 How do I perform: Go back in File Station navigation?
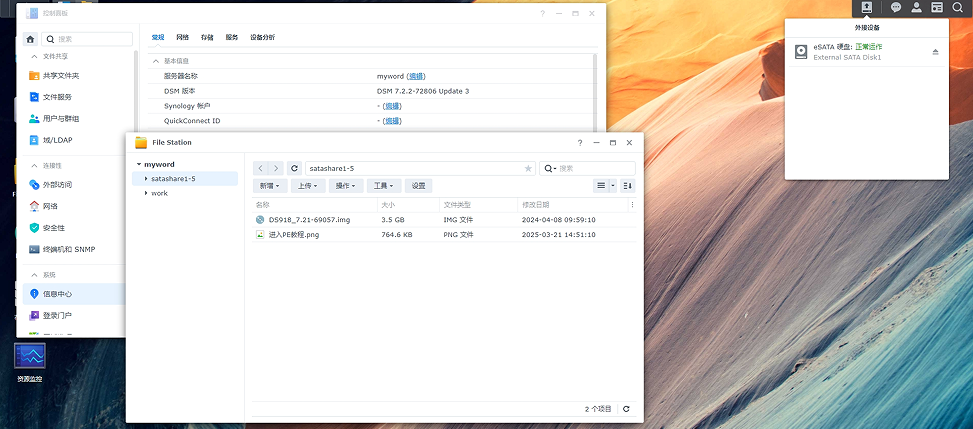pos(261,168)
